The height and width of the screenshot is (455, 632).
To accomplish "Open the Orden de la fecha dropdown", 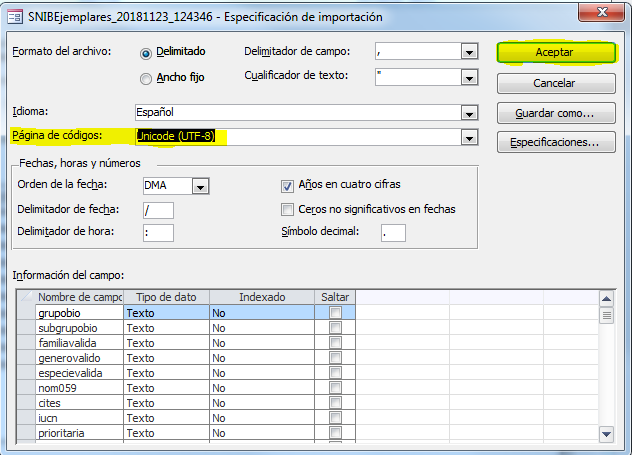I will coord(200,186).
